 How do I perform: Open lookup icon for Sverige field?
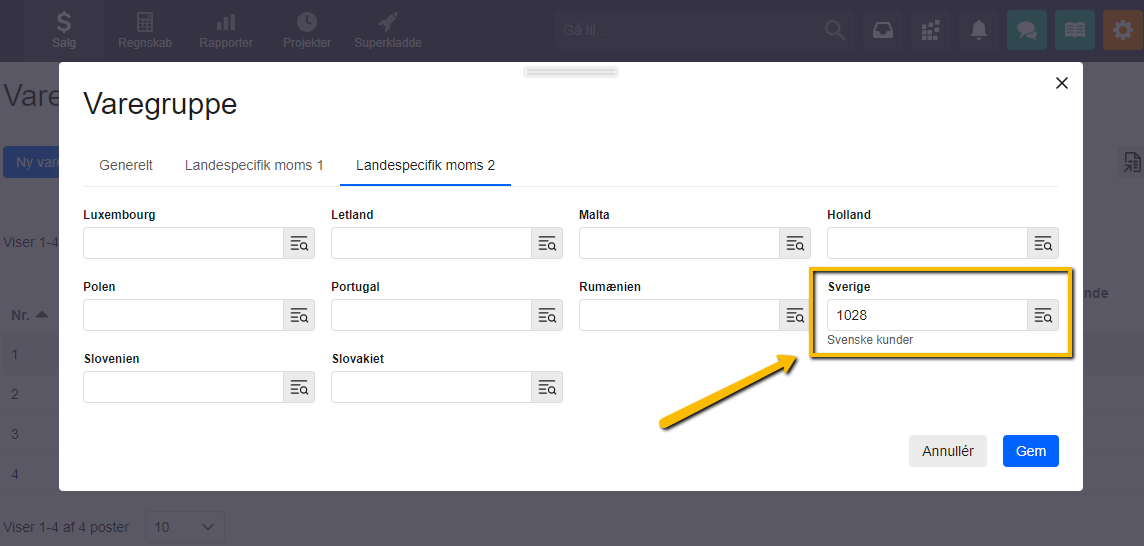[1043, 315]
